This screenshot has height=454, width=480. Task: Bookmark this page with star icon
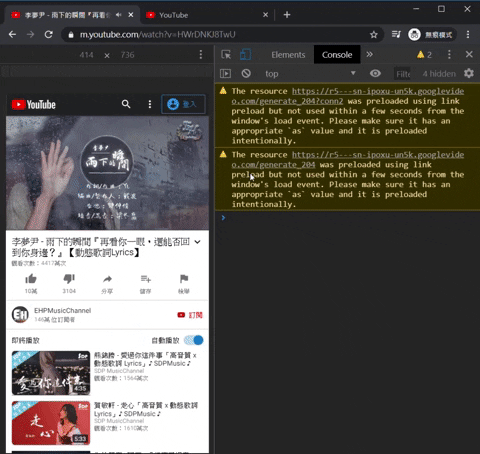point(374,34)
